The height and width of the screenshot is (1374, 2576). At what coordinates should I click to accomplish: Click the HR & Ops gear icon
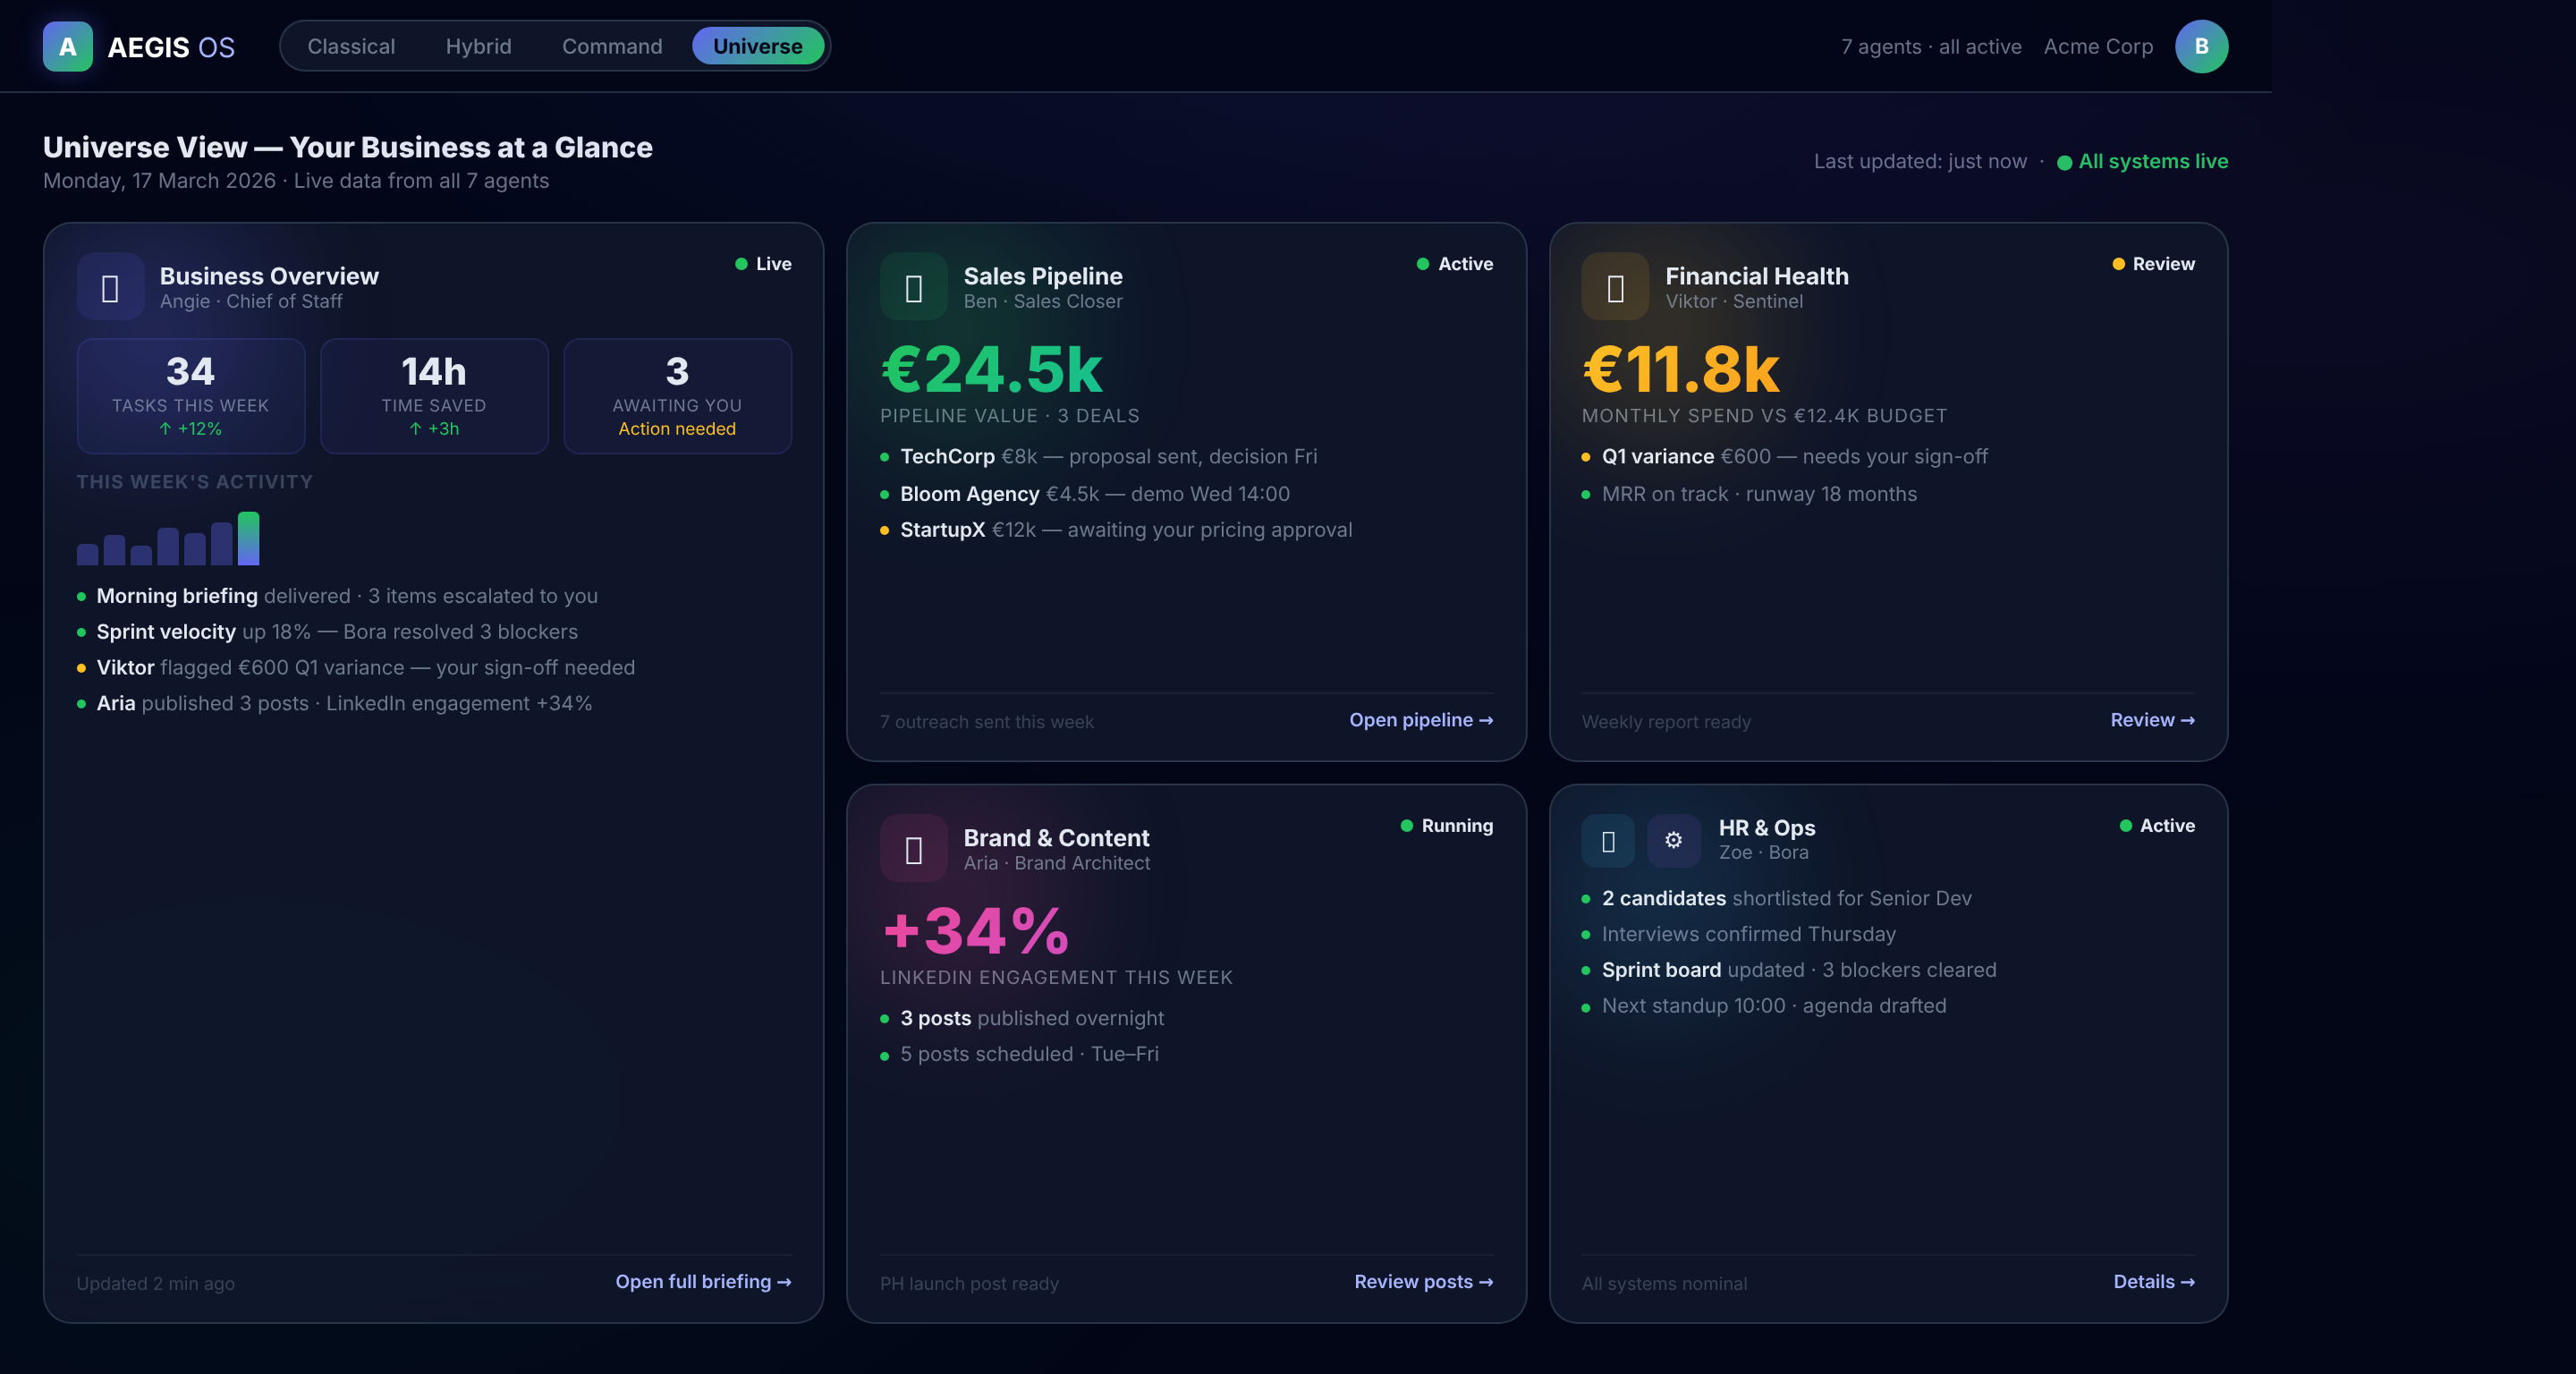1673,840
